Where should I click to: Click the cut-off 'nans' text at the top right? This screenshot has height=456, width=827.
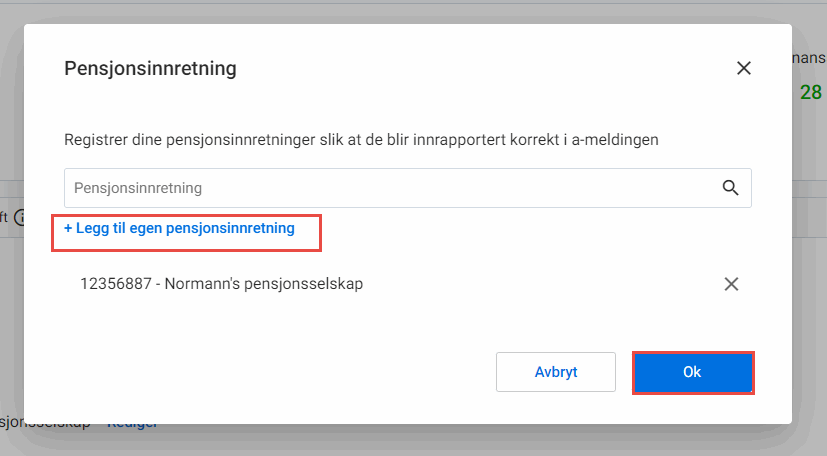[x=809, y=57]
